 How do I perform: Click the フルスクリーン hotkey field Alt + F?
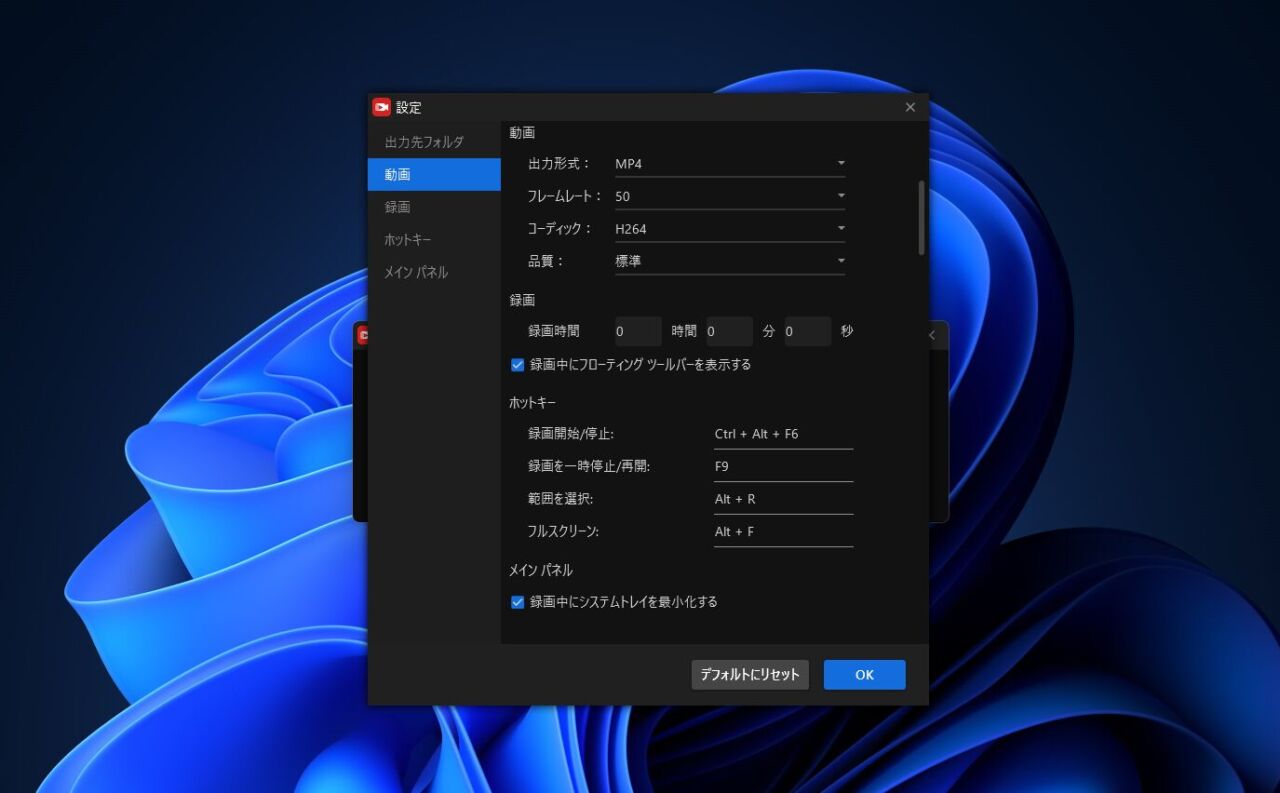(783, 532)
